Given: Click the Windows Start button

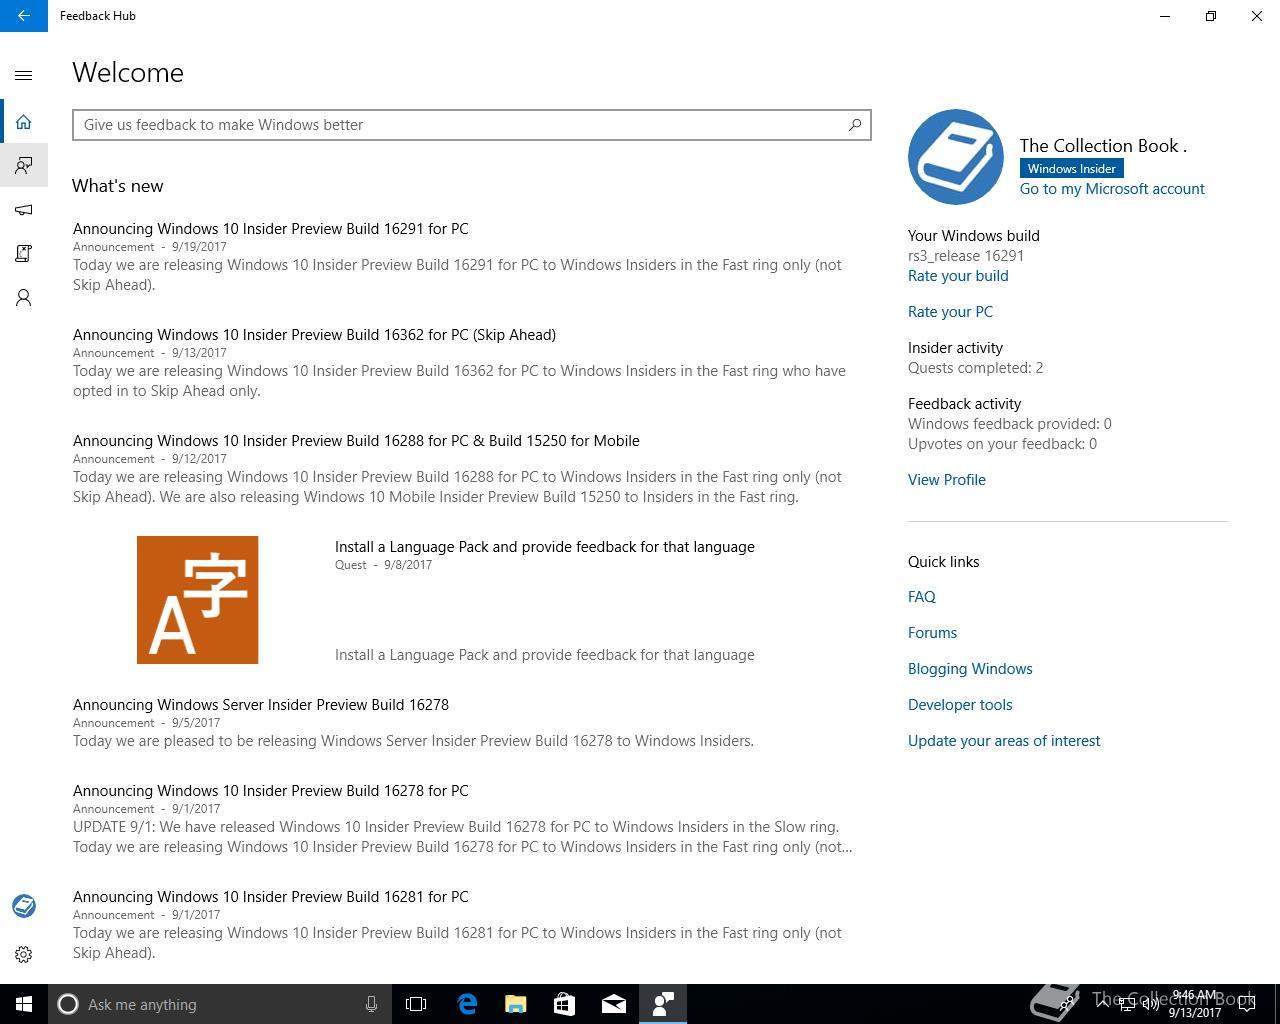Looking at the screenshot, I should [x=24, y=1004].
